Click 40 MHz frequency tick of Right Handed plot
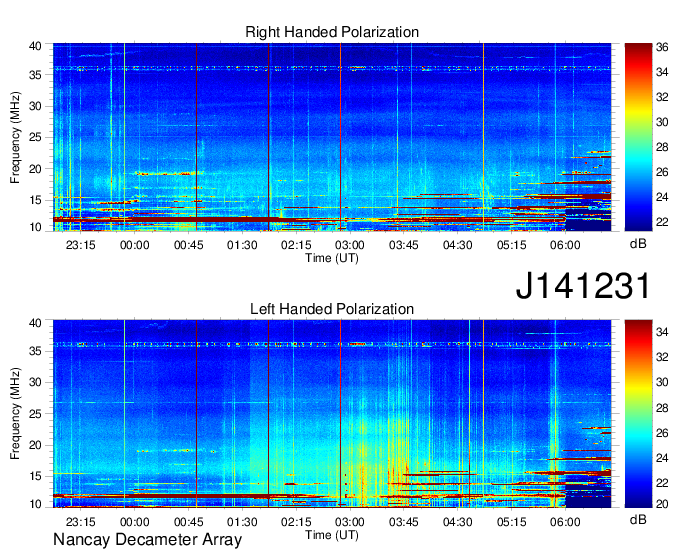 [35, 46]
